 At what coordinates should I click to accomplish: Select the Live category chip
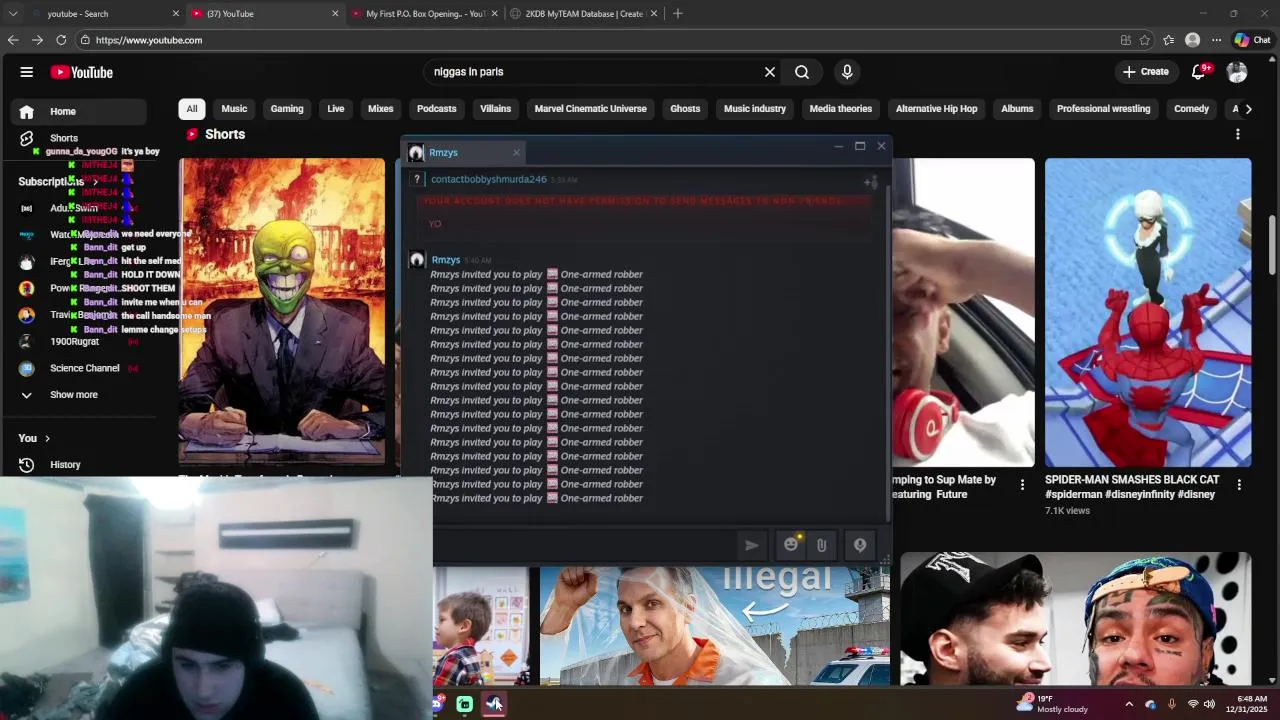click(x=336, y=109)
